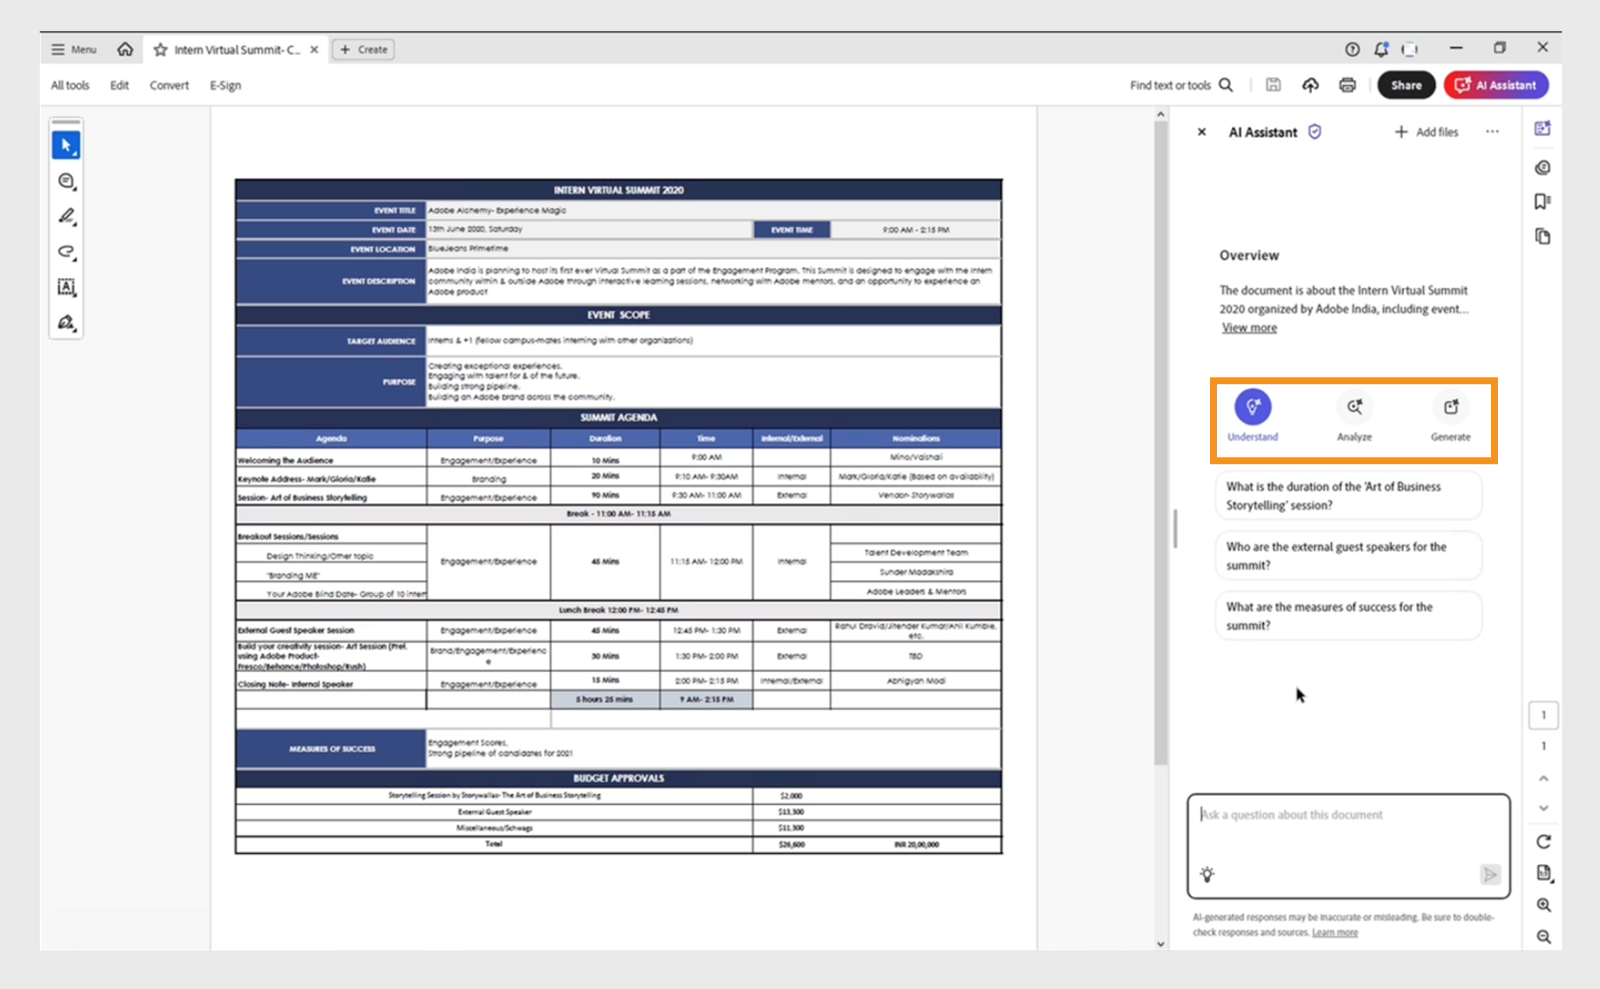
Task: Expand 'View more' in the Overview
Action: 1248,327
